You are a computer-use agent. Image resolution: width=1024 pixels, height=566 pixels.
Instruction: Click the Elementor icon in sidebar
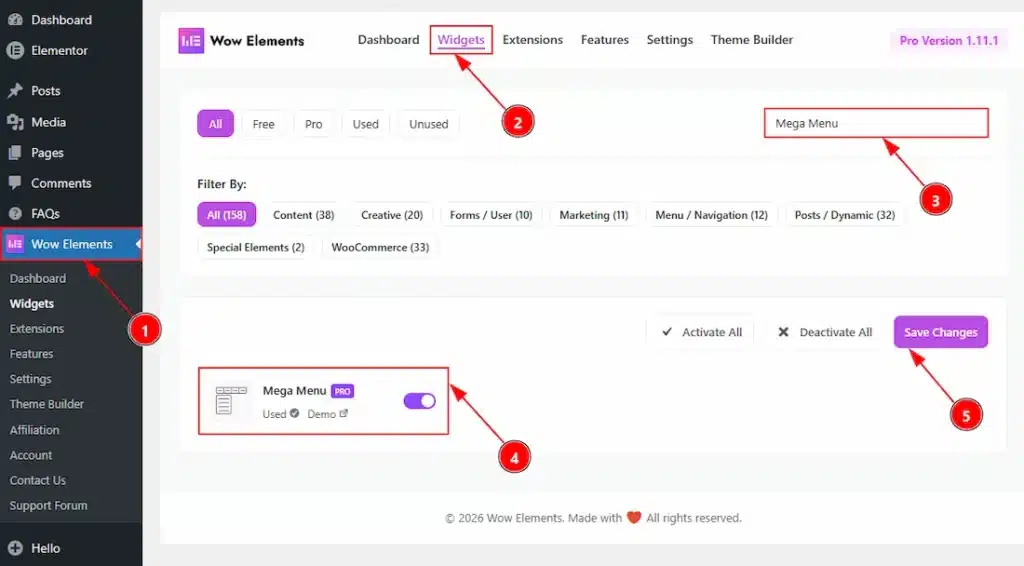click(x=15, y=50)
